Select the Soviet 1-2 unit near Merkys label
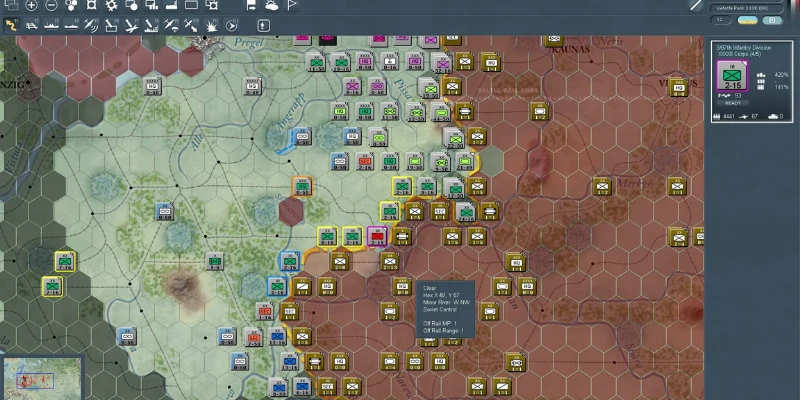This screenshot has width=800, height=400. pos(603,187)
